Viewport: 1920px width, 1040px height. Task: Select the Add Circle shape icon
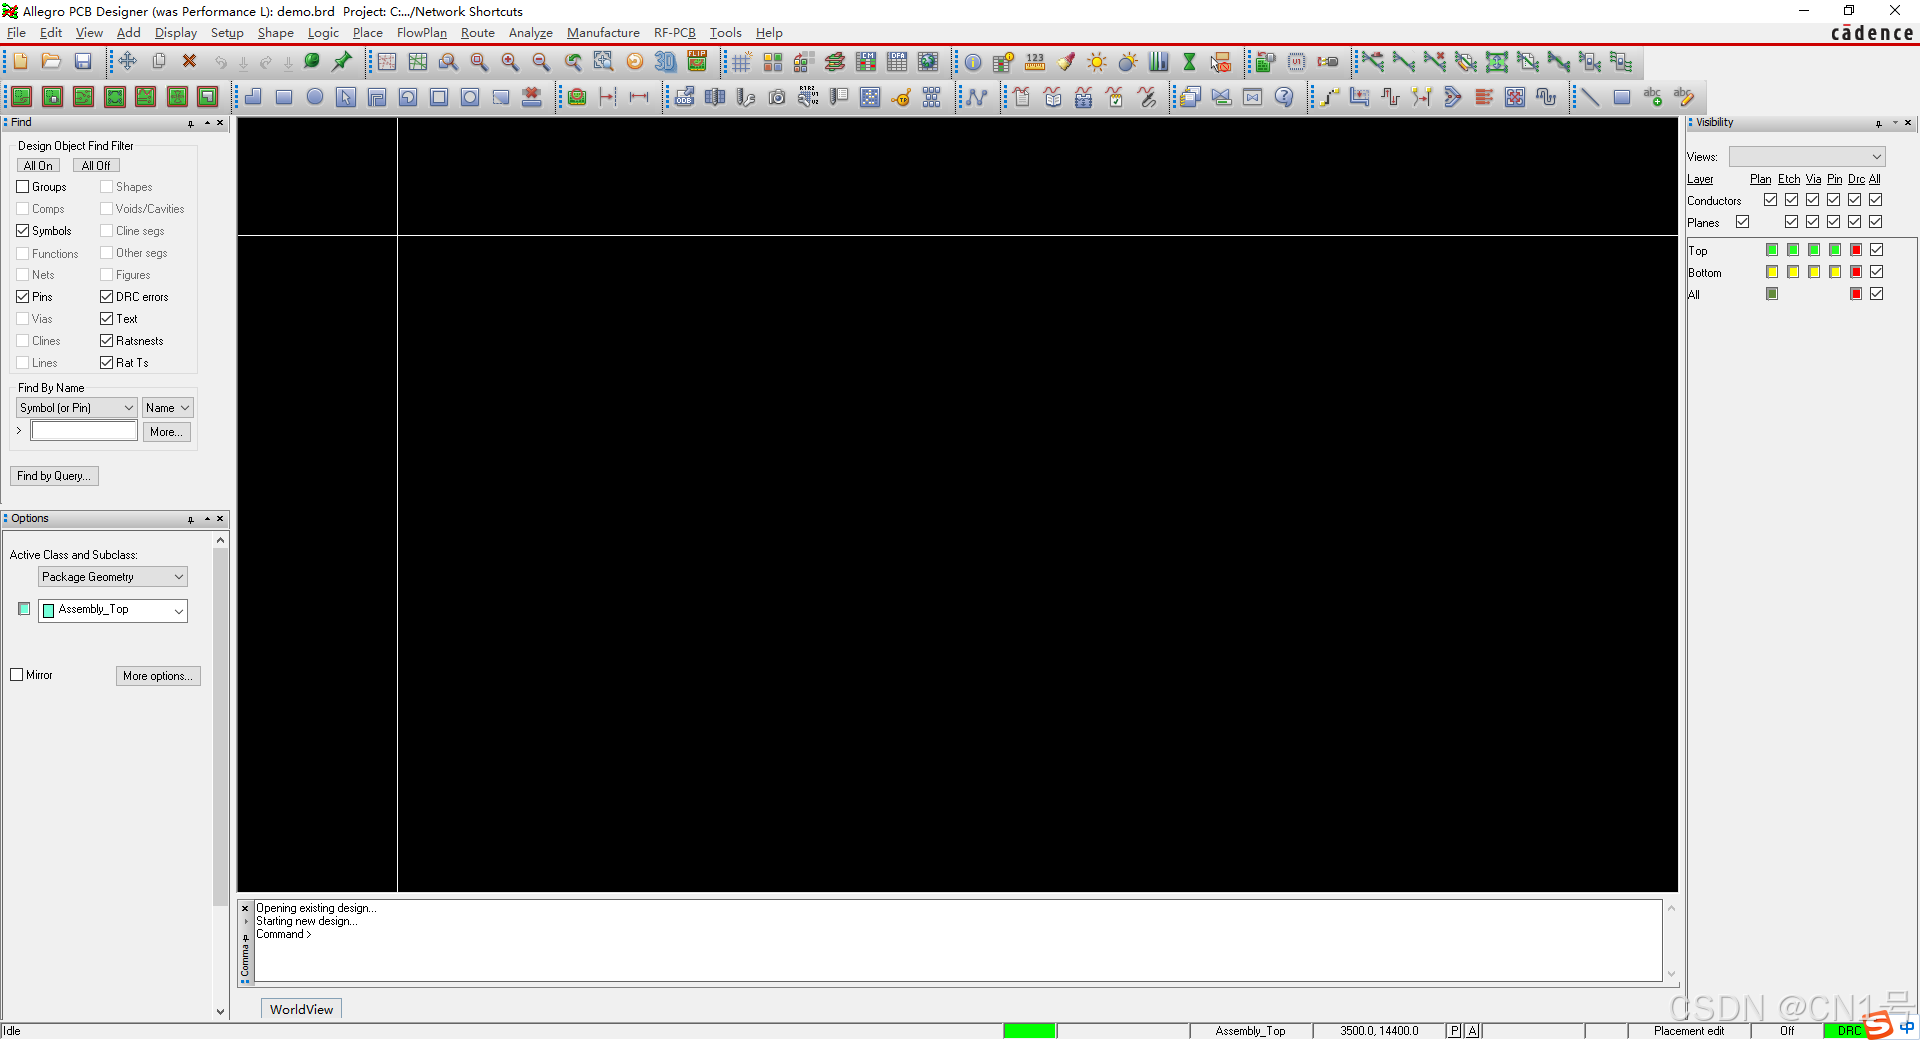click(315, 97)
